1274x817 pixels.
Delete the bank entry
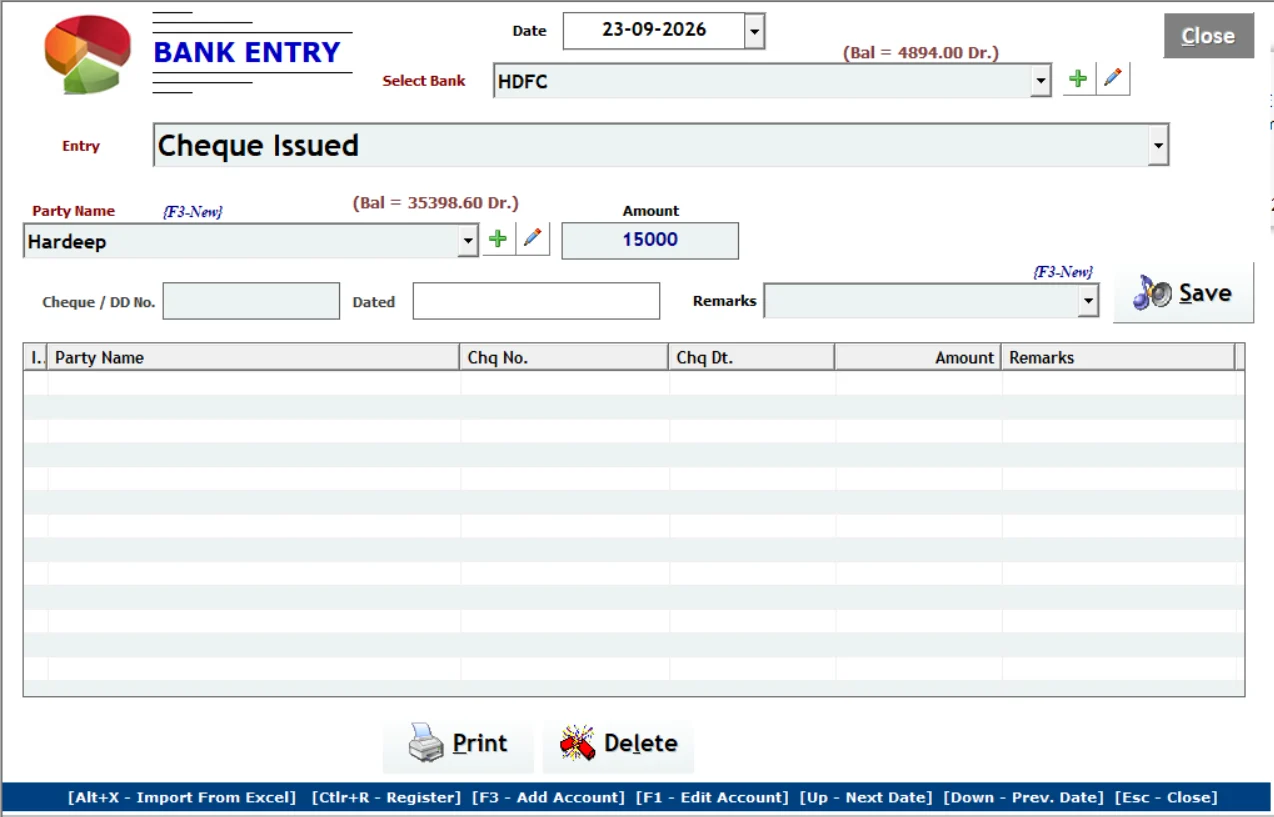coord(618,744)
